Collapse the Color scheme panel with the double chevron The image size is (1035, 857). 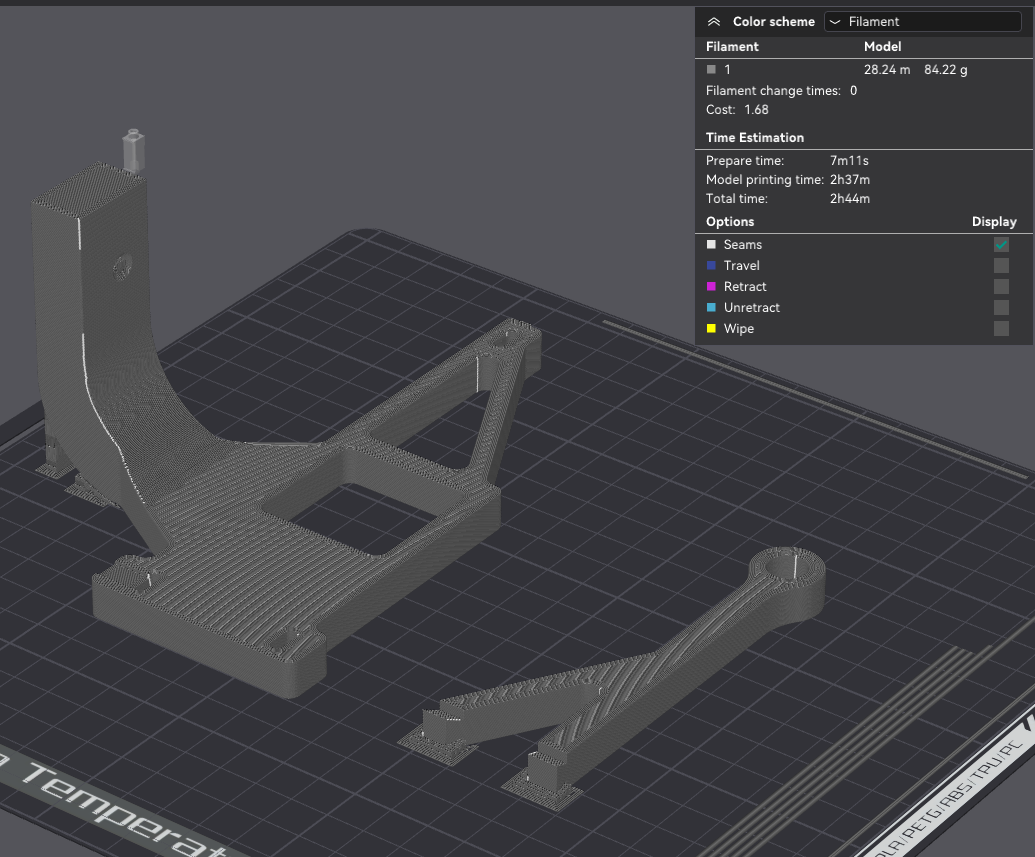pos(714,21)
